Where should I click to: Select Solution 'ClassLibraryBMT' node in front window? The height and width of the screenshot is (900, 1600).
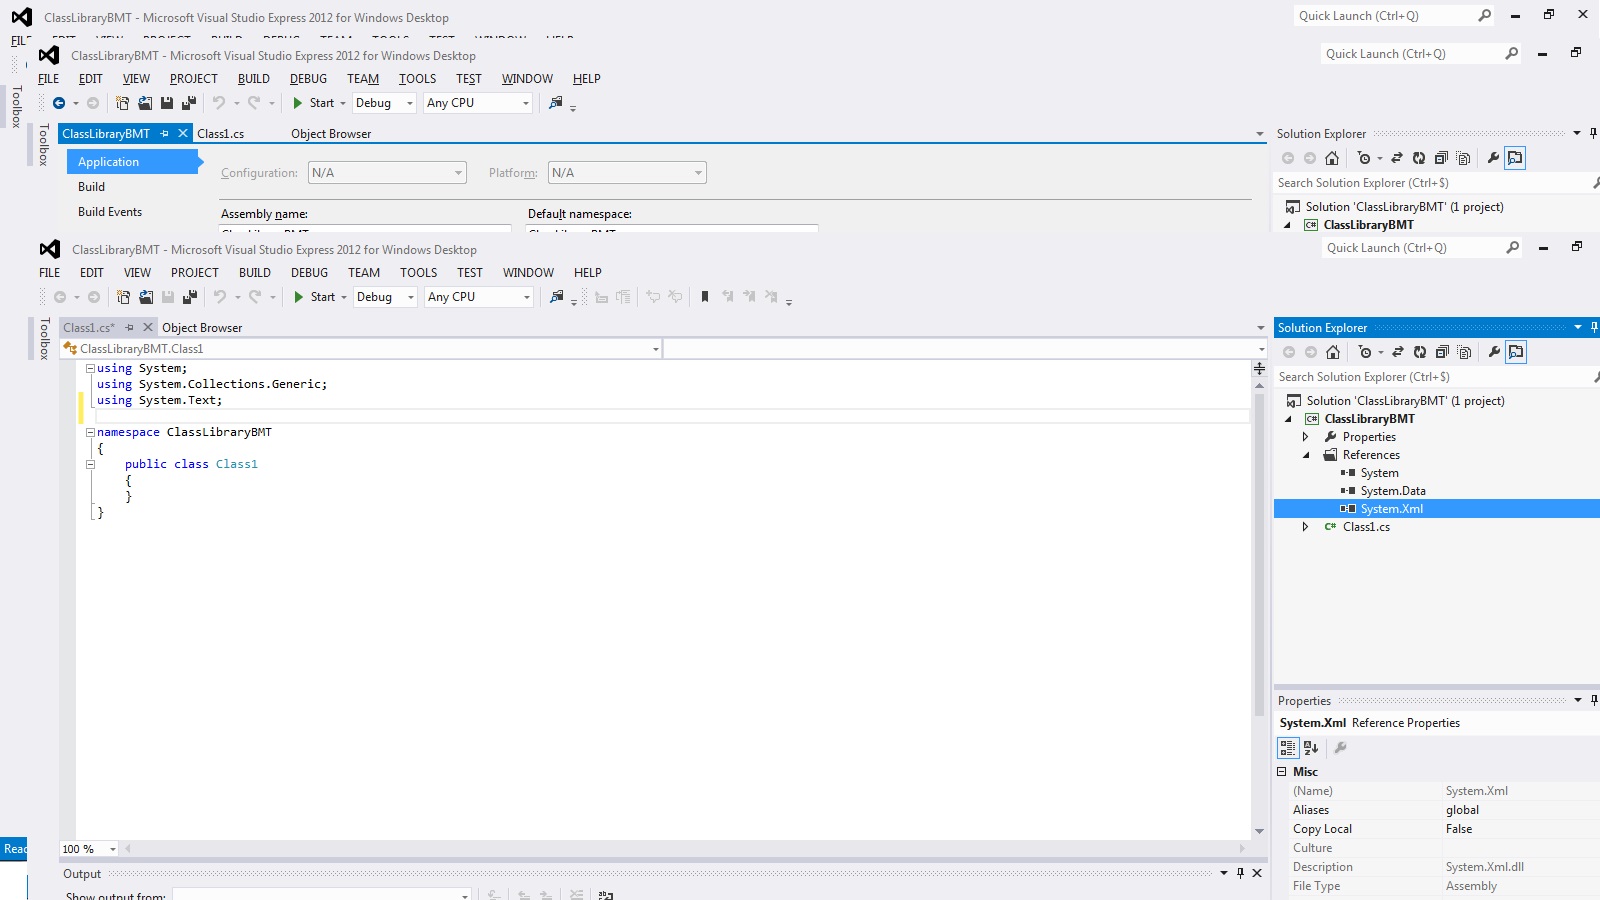point(1405,401)
